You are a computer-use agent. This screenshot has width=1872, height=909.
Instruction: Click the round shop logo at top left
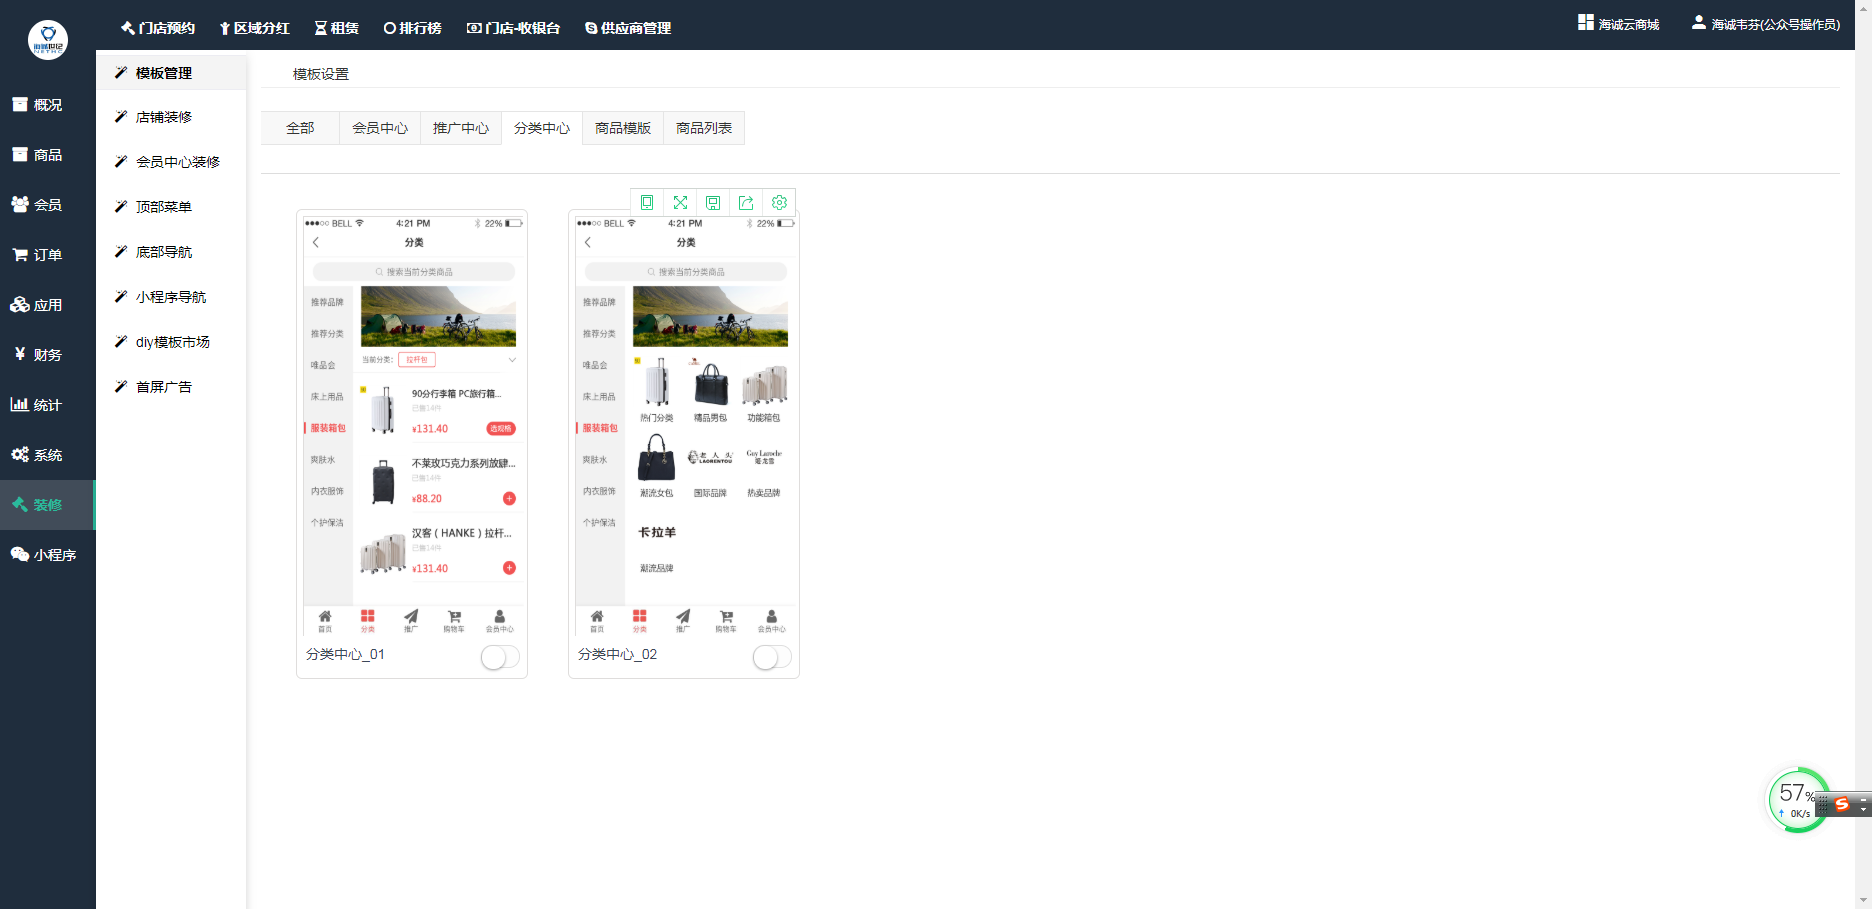(48, 40)
